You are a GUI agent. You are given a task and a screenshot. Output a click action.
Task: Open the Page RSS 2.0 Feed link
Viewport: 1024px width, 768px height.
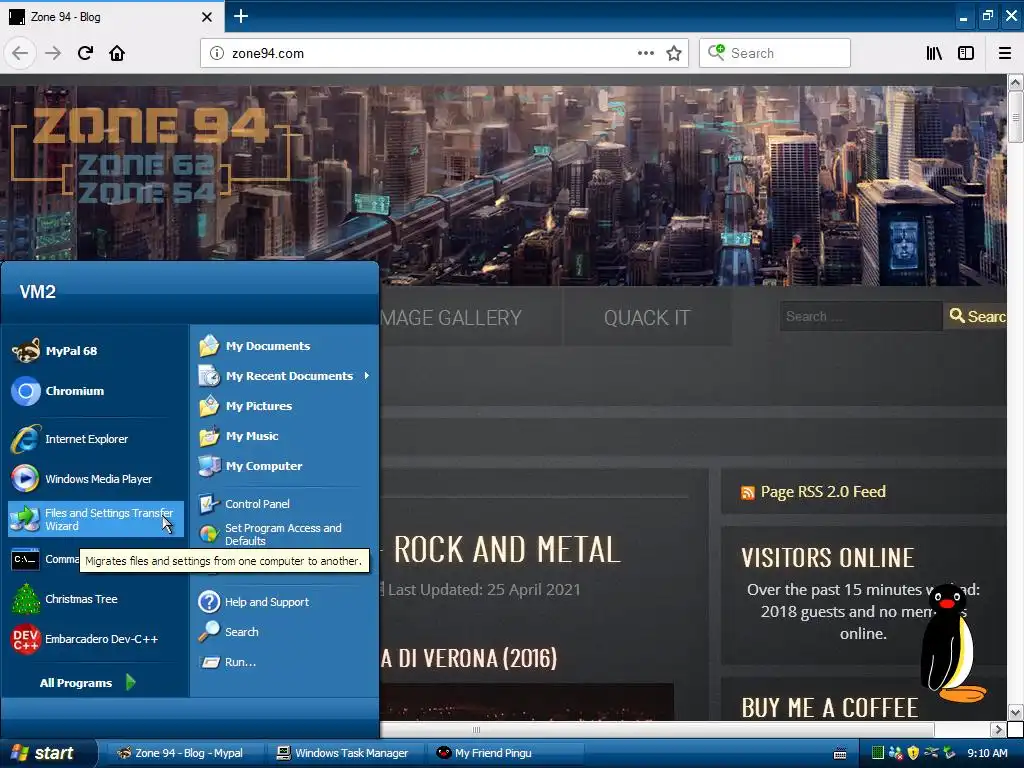[823, 492]
